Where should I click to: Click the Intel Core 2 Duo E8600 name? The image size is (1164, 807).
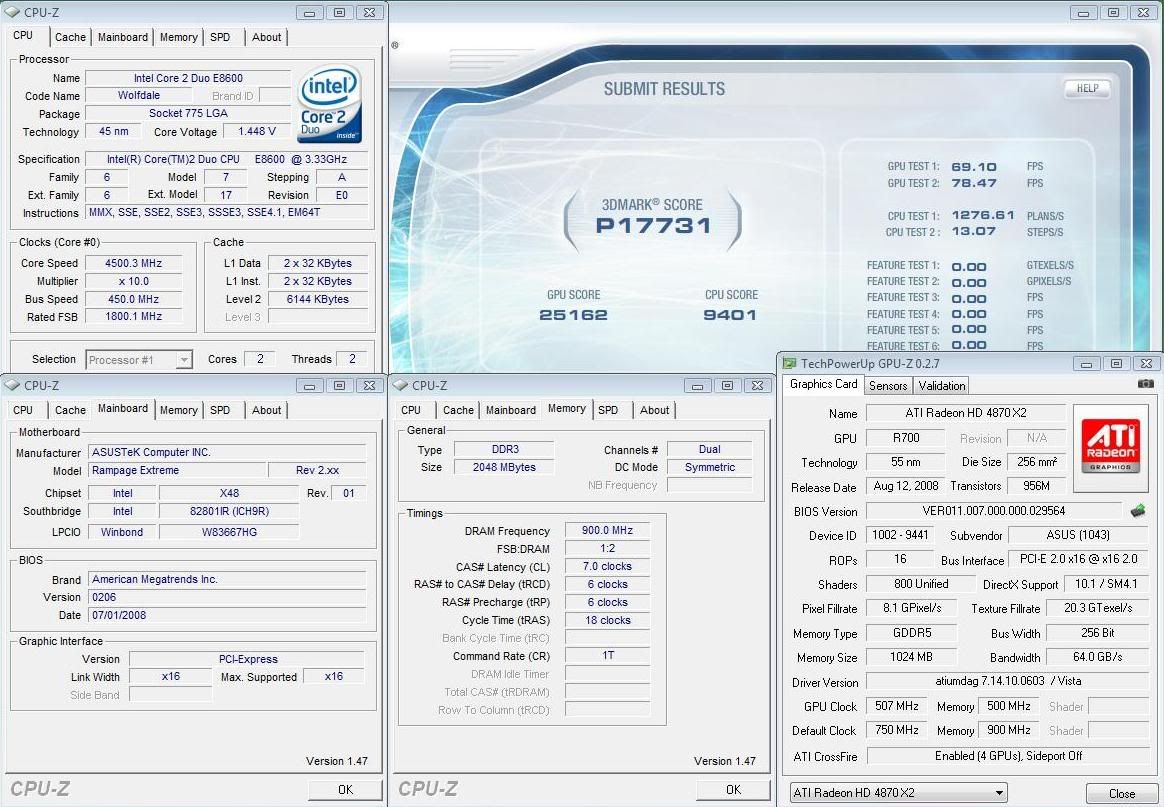(188, 78)
